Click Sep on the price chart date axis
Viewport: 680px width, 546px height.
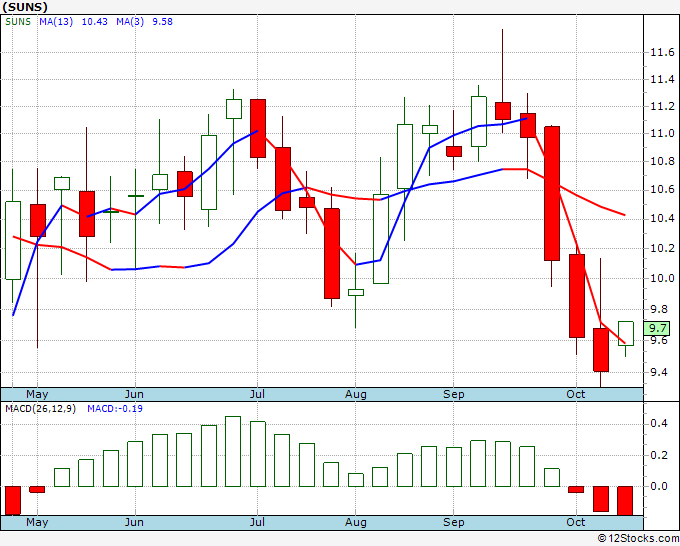click(x=454, y=394)
